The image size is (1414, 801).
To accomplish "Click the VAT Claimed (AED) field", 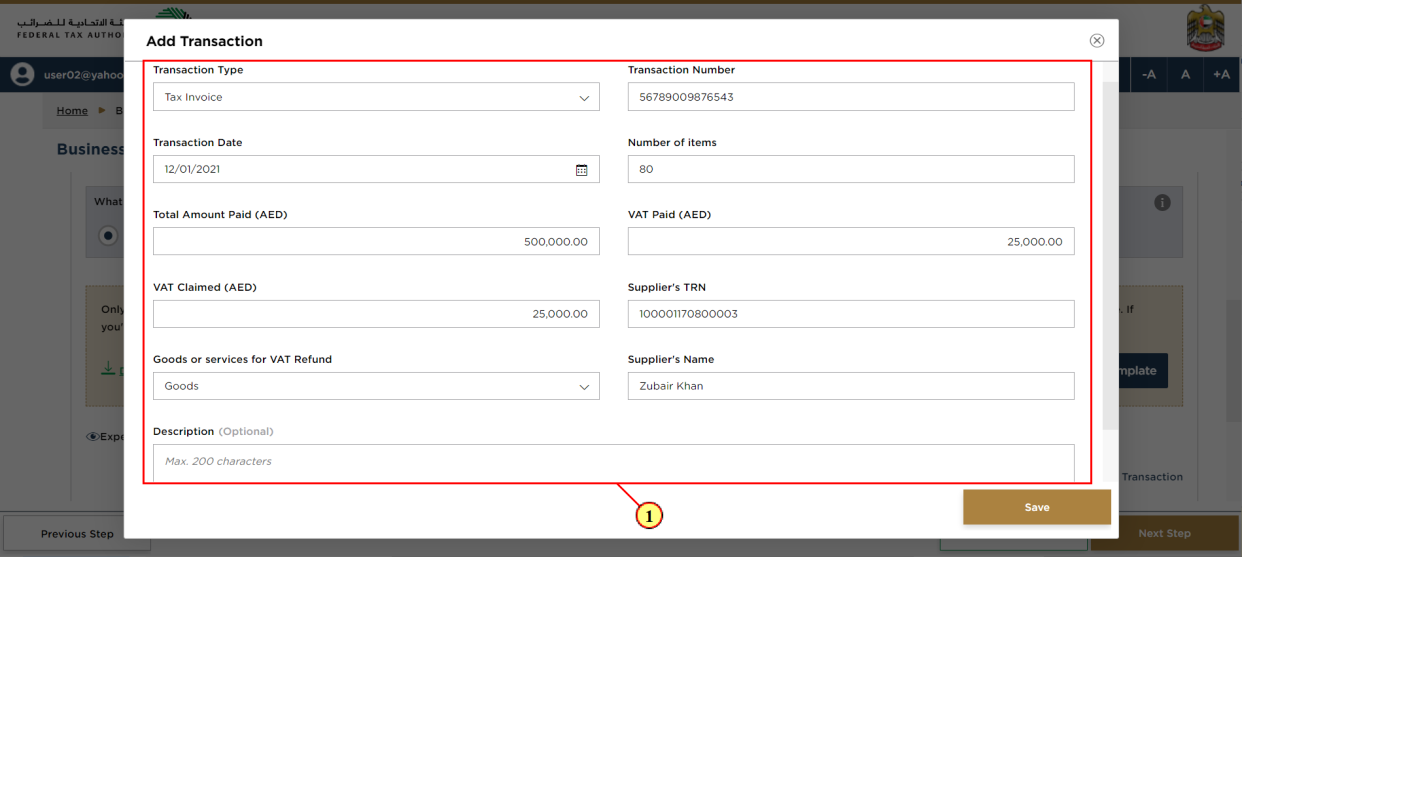I will pos(376,314).
